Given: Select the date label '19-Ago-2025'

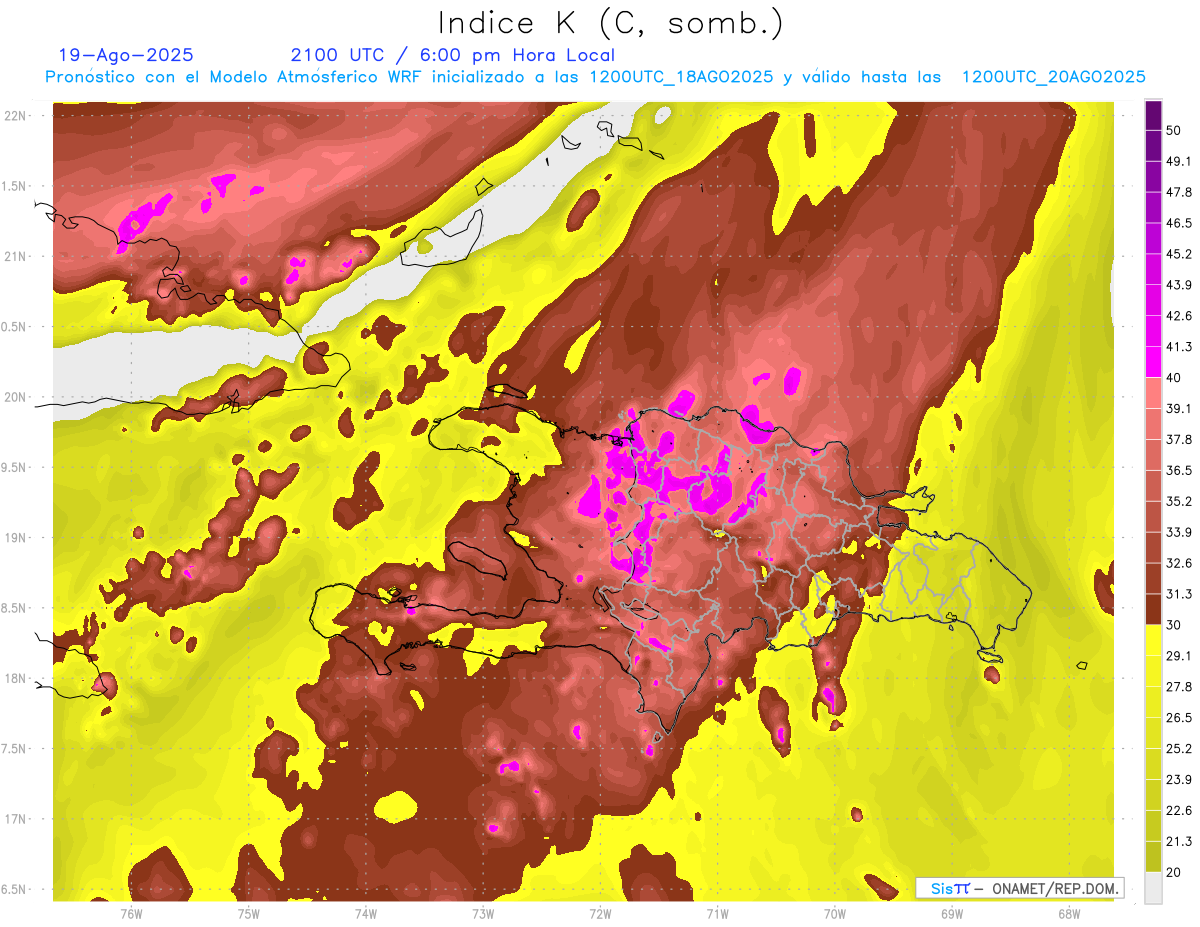Looking at the screenshot, I should pos(126,55).
